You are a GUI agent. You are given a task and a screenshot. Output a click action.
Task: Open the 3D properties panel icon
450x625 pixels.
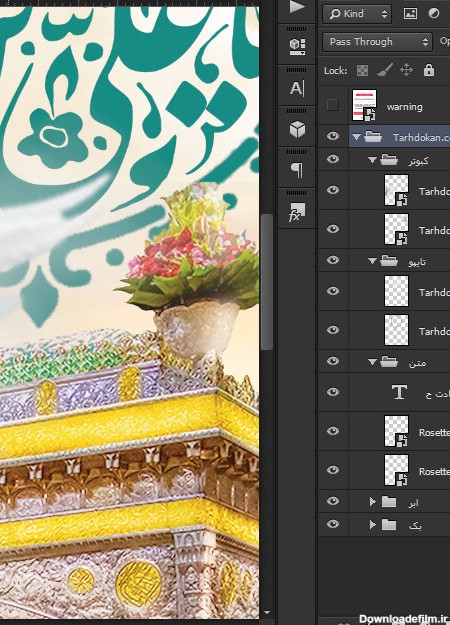click(297, 46)
